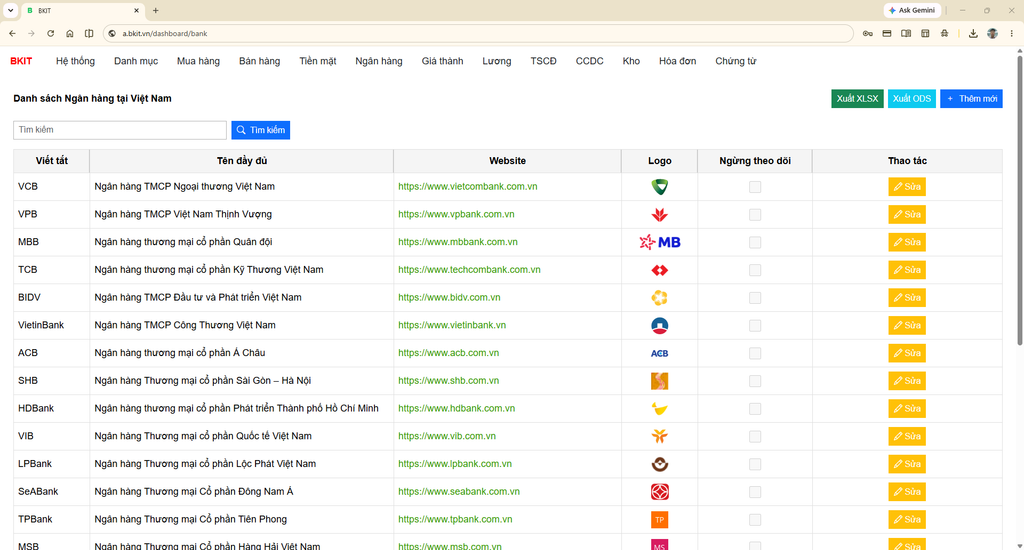Toggle Ngừng theo dõi for SHB
Screen dimensions: 1024x550
pos(755,381)
